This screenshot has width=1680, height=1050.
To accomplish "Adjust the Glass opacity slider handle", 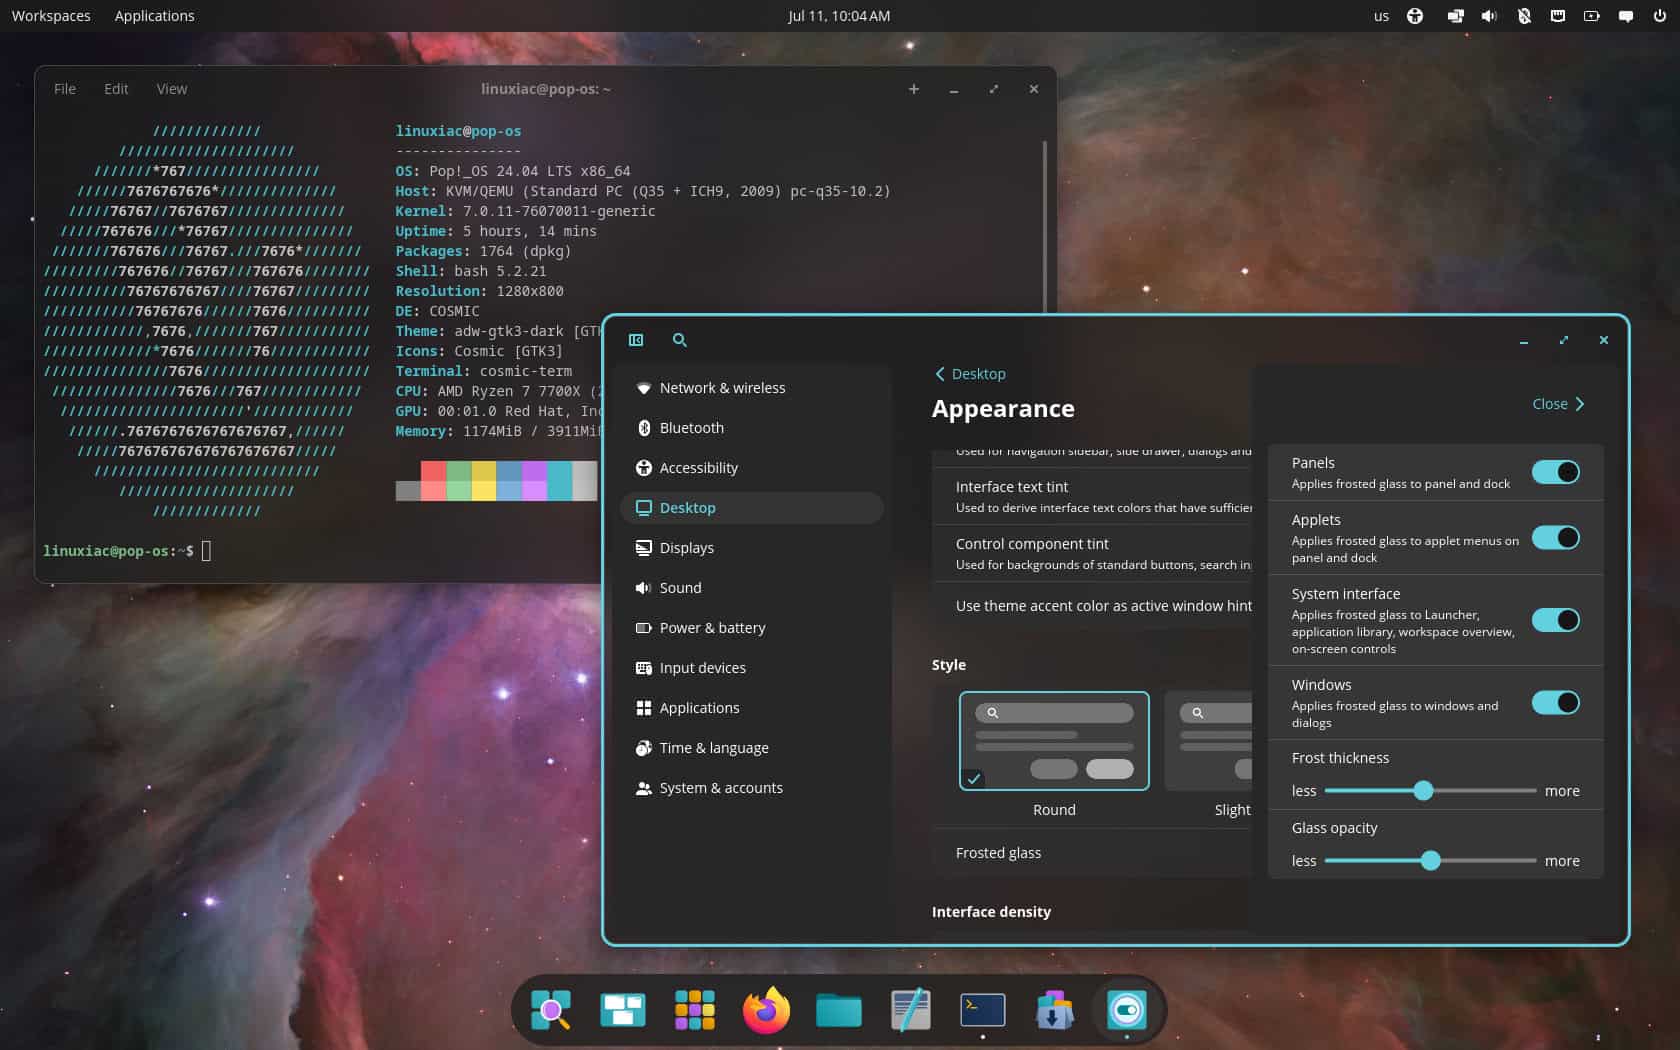I will click(1431, 861).
